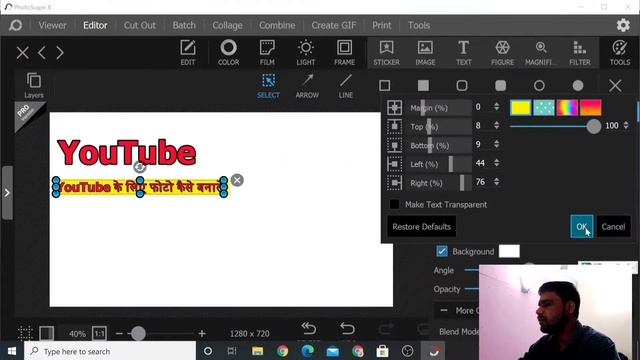Switch to the Print tab
The width and height of the screenshot is (640, 360).
coord(382,25)
